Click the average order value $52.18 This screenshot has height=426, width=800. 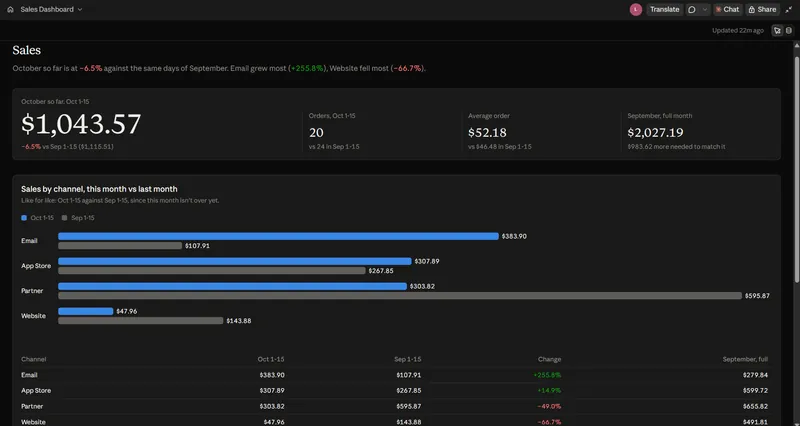[487, 133]
